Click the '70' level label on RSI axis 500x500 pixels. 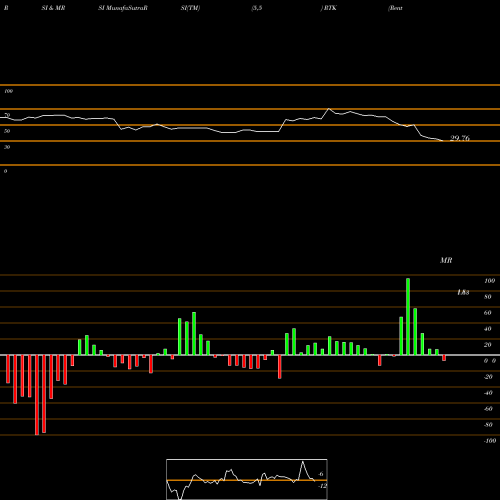pyautogui.click(x=7, y=115)
